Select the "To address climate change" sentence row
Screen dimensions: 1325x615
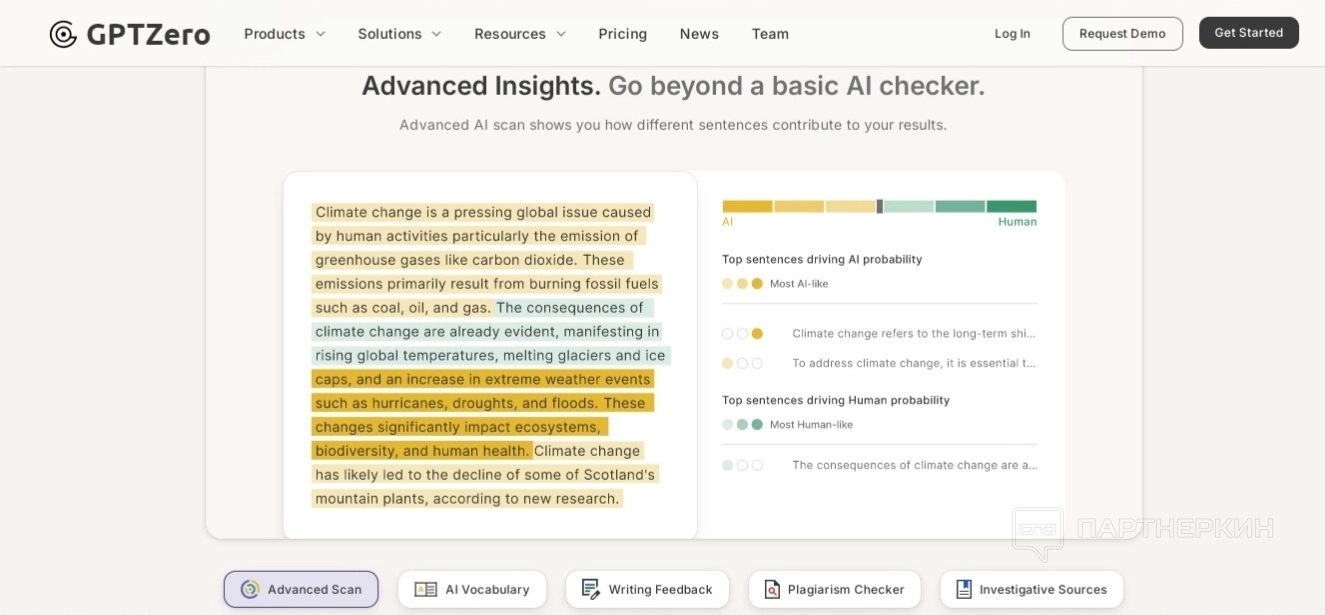pyautogui.click(x=913, y=363)
